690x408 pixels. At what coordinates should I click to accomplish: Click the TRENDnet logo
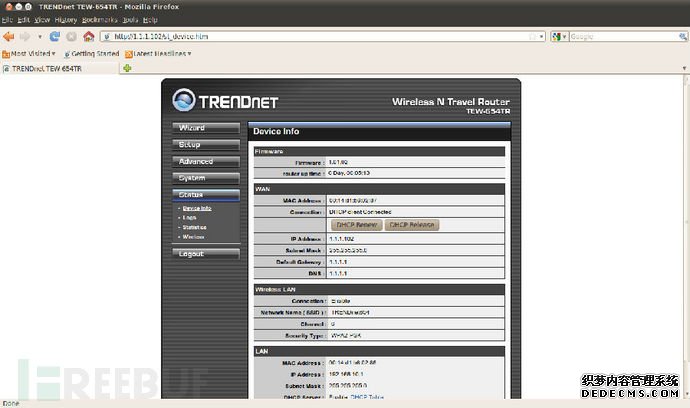[x=225, y=100]
